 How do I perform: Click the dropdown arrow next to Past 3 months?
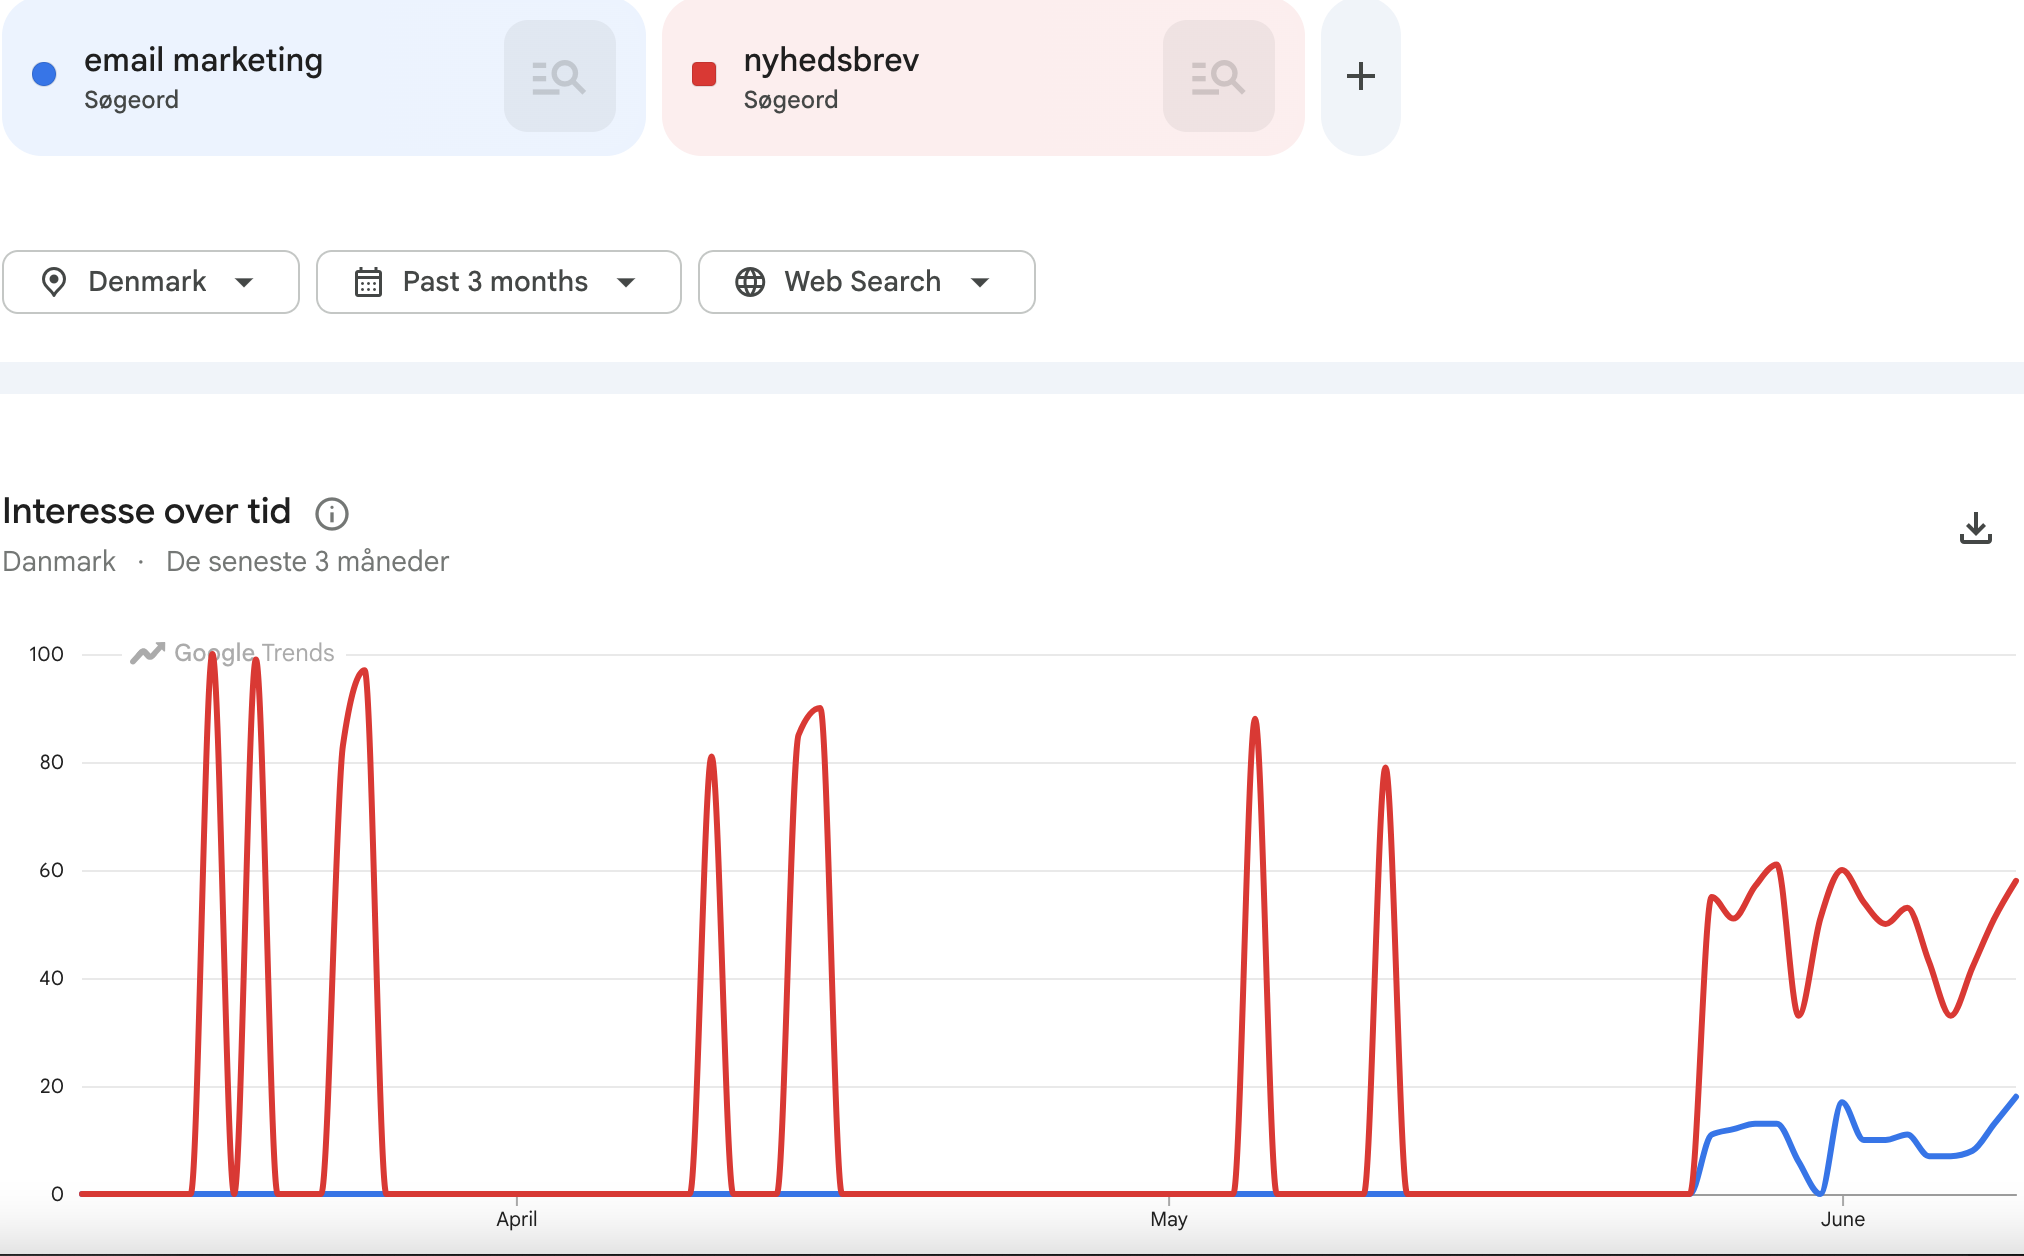[x=626, y=282]
